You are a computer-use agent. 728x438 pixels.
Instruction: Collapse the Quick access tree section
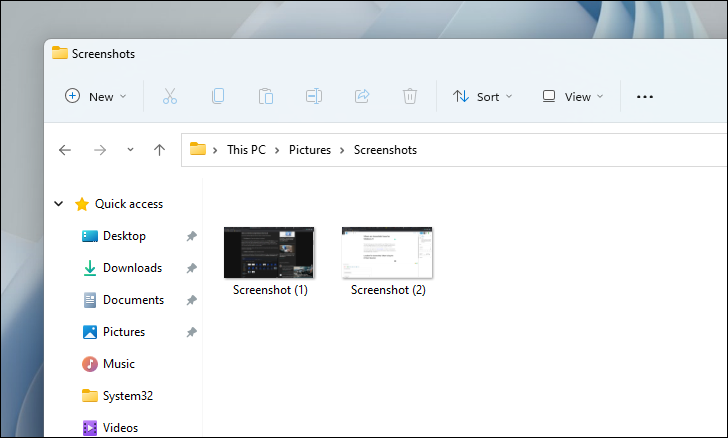pyautogui.click(x=58, y=203)
